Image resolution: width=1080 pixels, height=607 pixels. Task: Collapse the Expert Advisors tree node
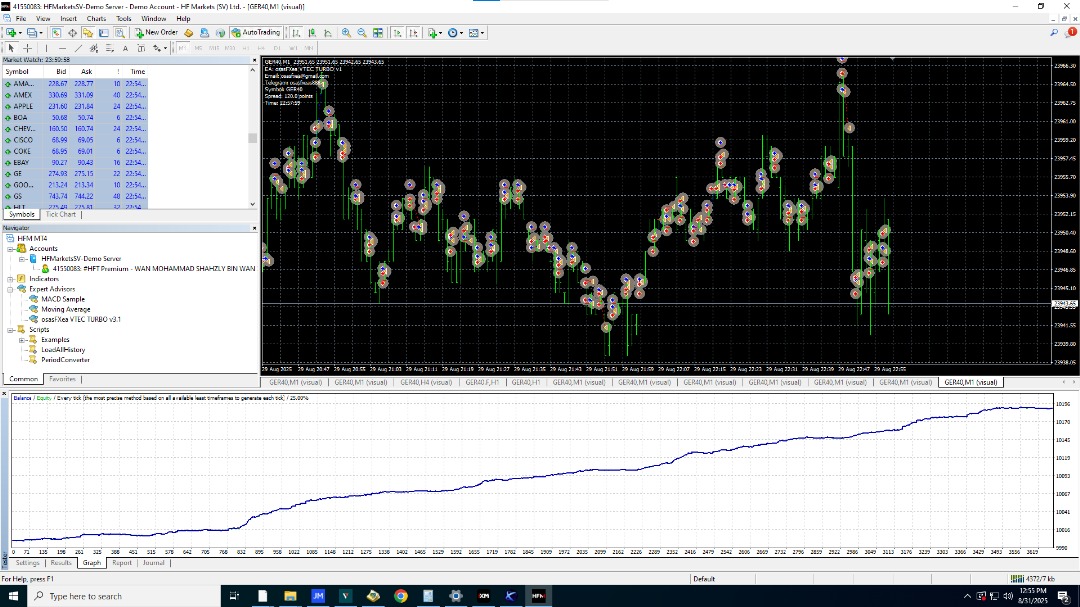pos(11,289)
